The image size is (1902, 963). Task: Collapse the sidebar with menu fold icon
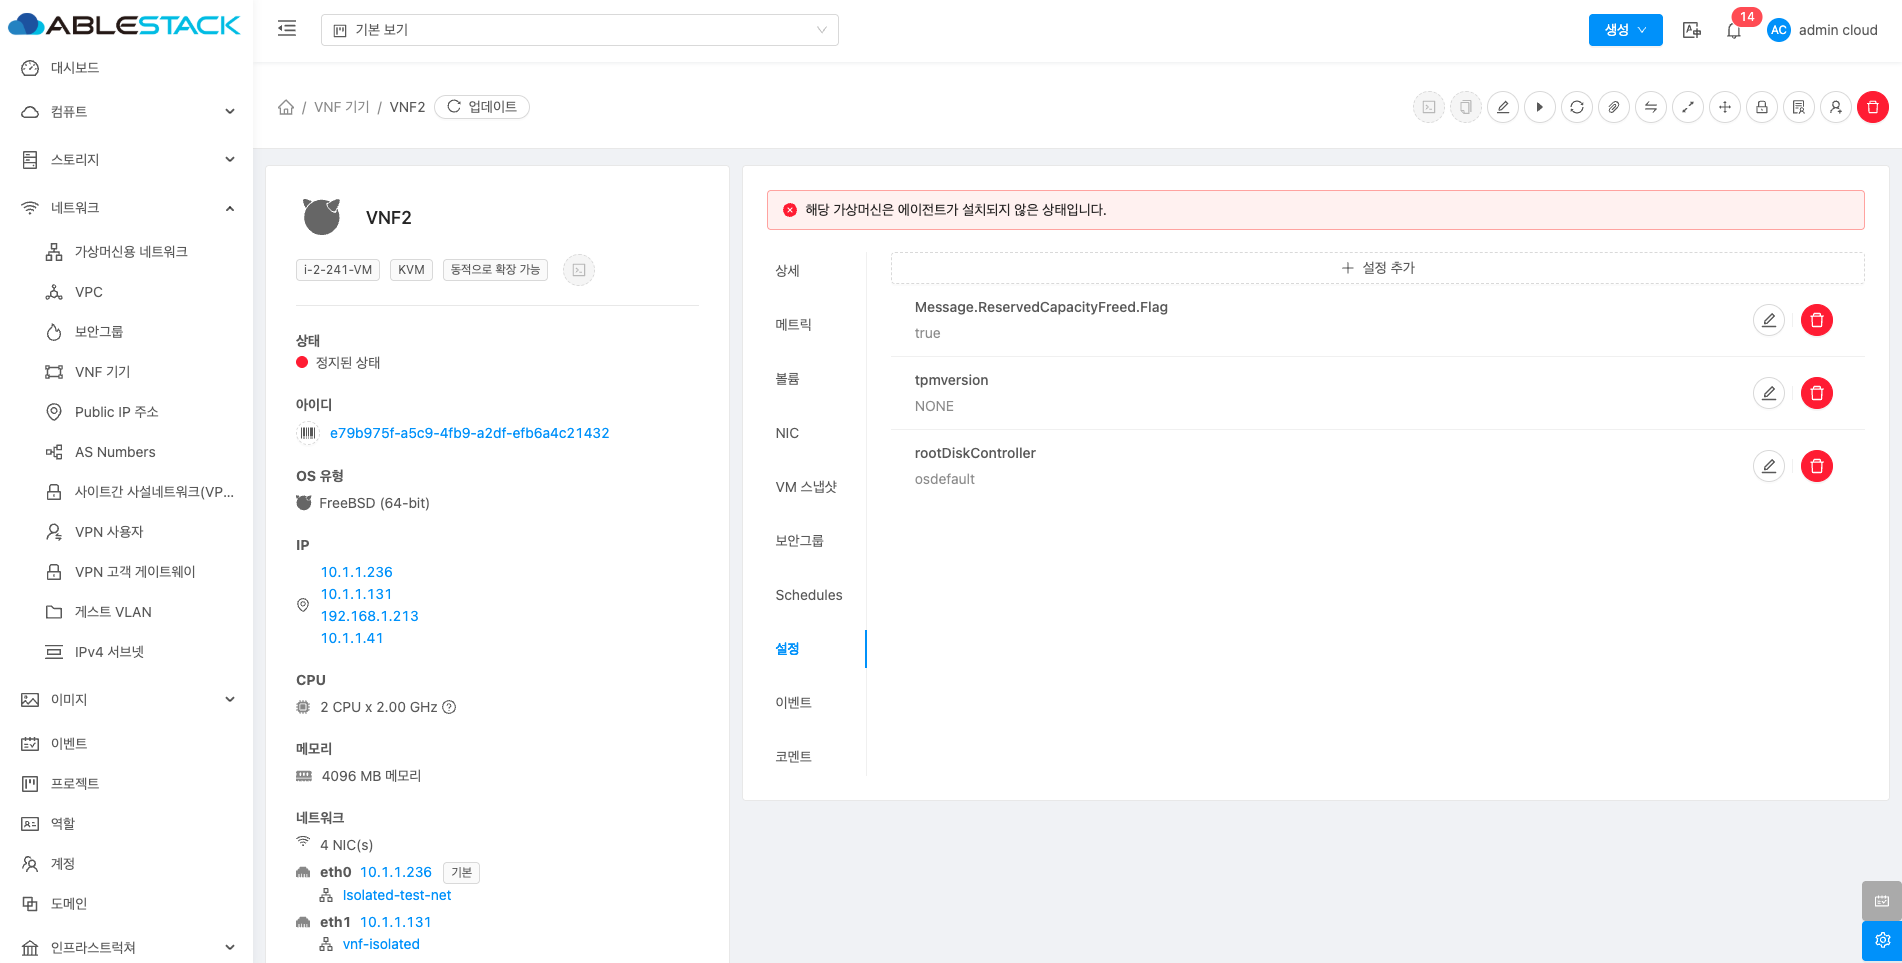287,29
